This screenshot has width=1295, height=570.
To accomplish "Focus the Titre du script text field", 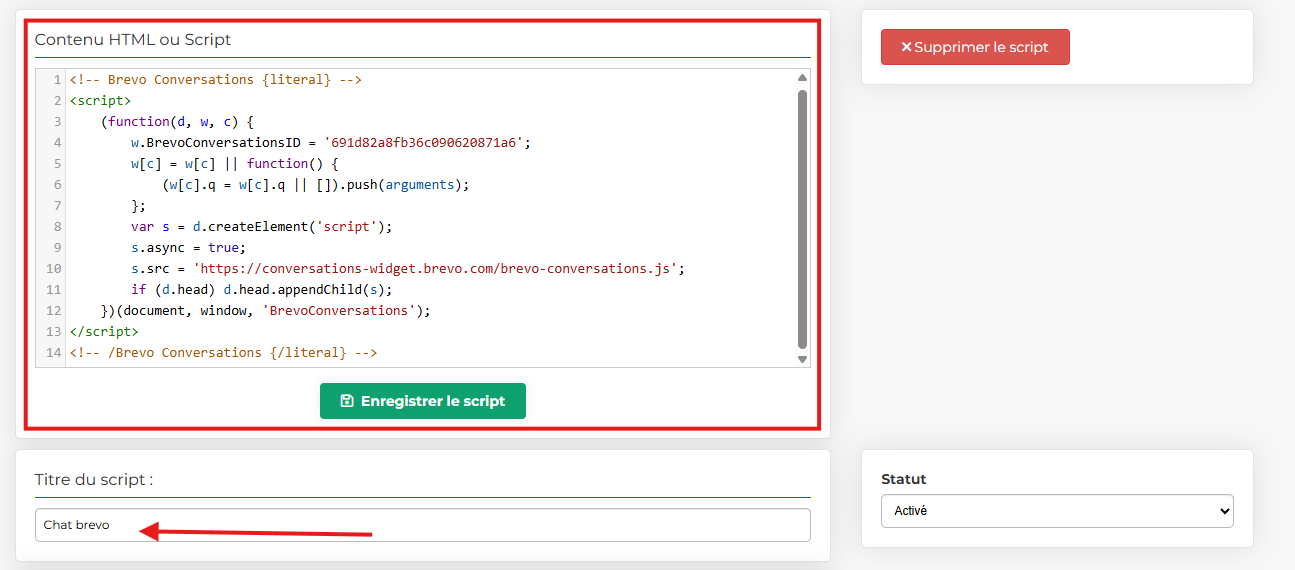I will pyautogui.click(x=422, y=525).
